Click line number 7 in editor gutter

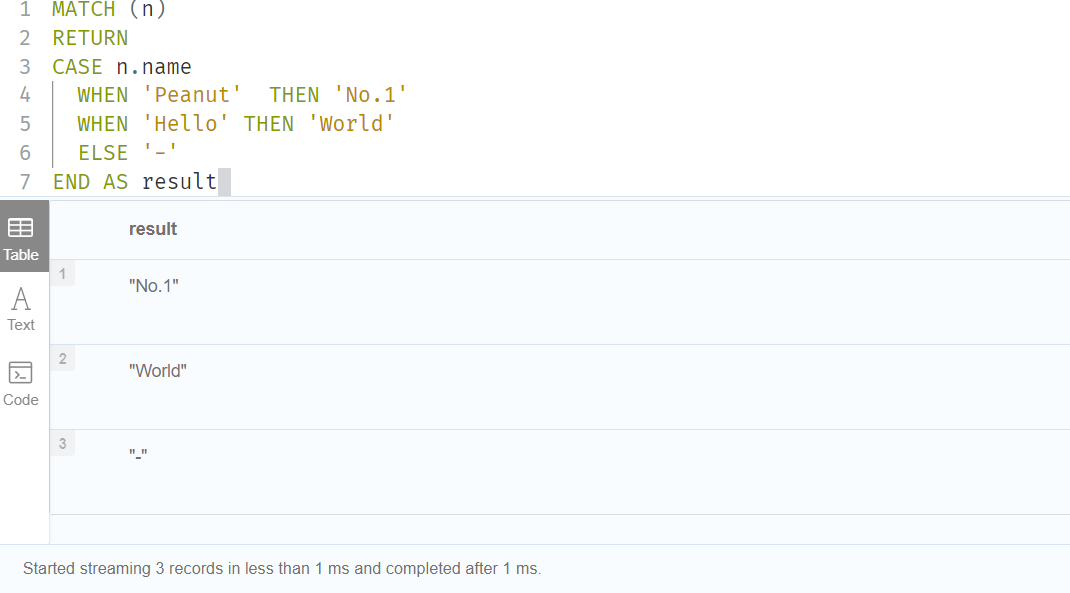(25, 182)
